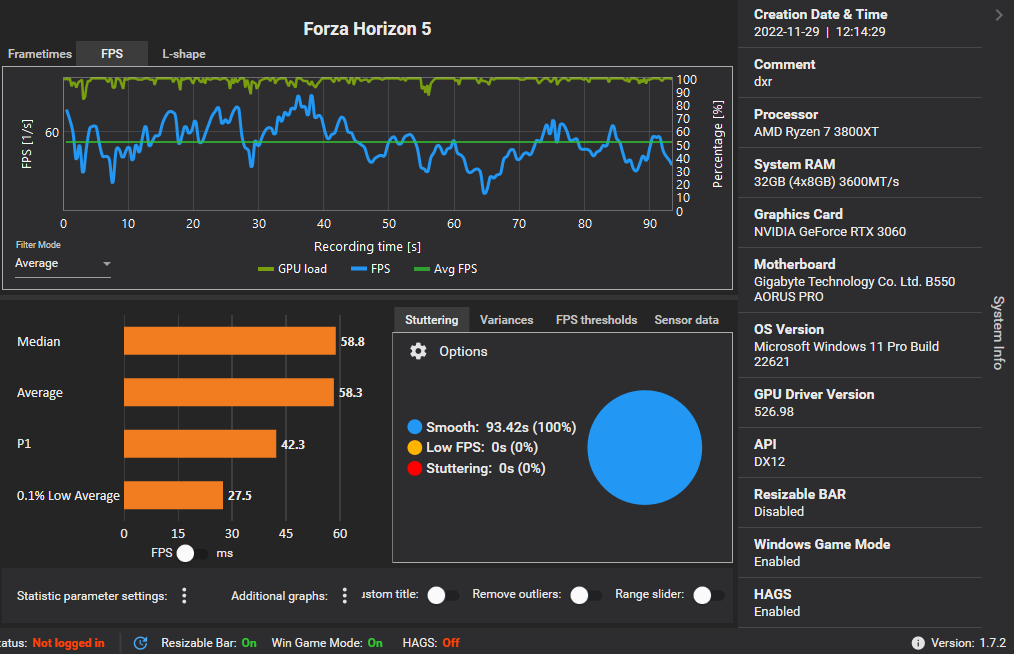Collapse the System Info panel arrow
Viewport: 1014px width, 654px height.
(x=999, y=15)
